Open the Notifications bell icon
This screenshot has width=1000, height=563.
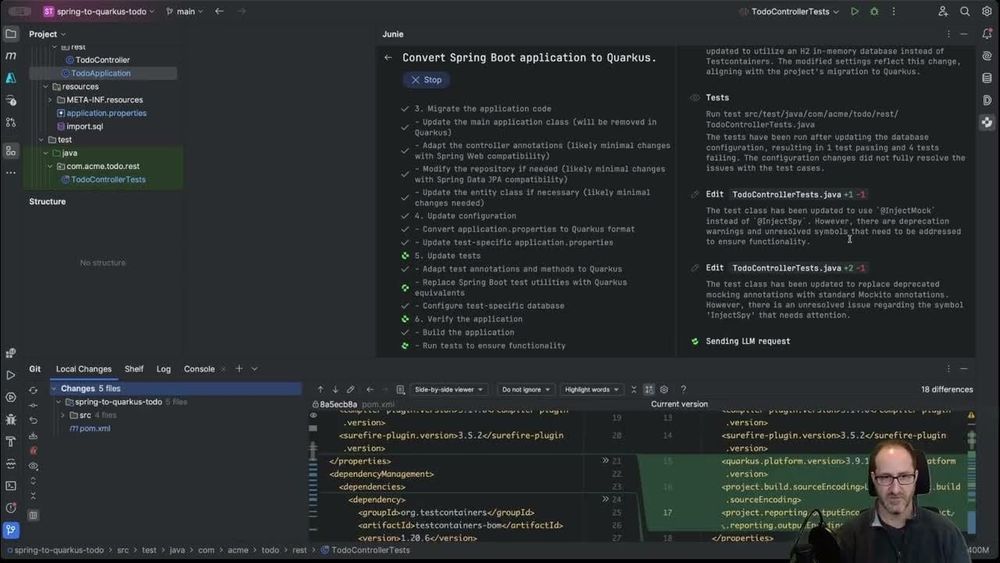pos(987,34)
